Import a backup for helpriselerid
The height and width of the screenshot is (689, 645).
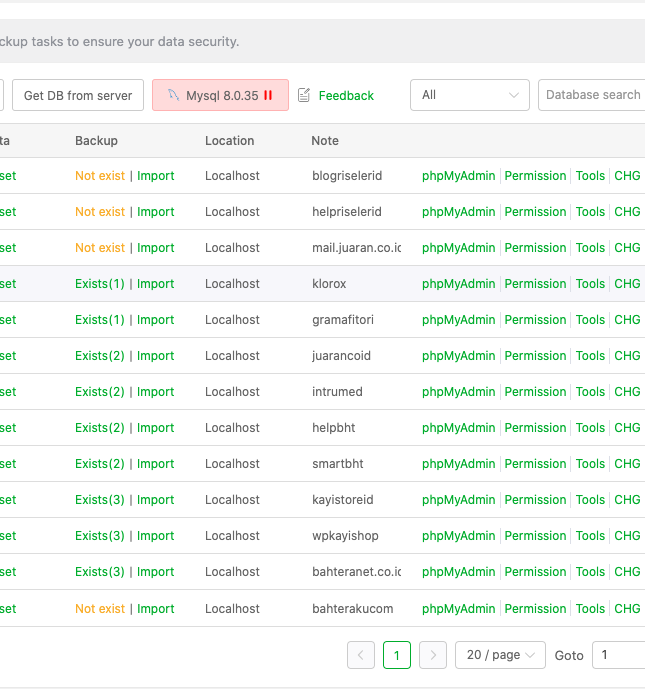tap(156, 212)
